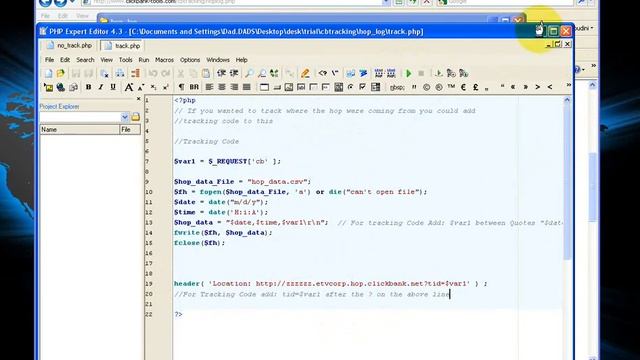Click the subscript icon
The width and height of the screenshot is (640, 360).
point(153,87)
